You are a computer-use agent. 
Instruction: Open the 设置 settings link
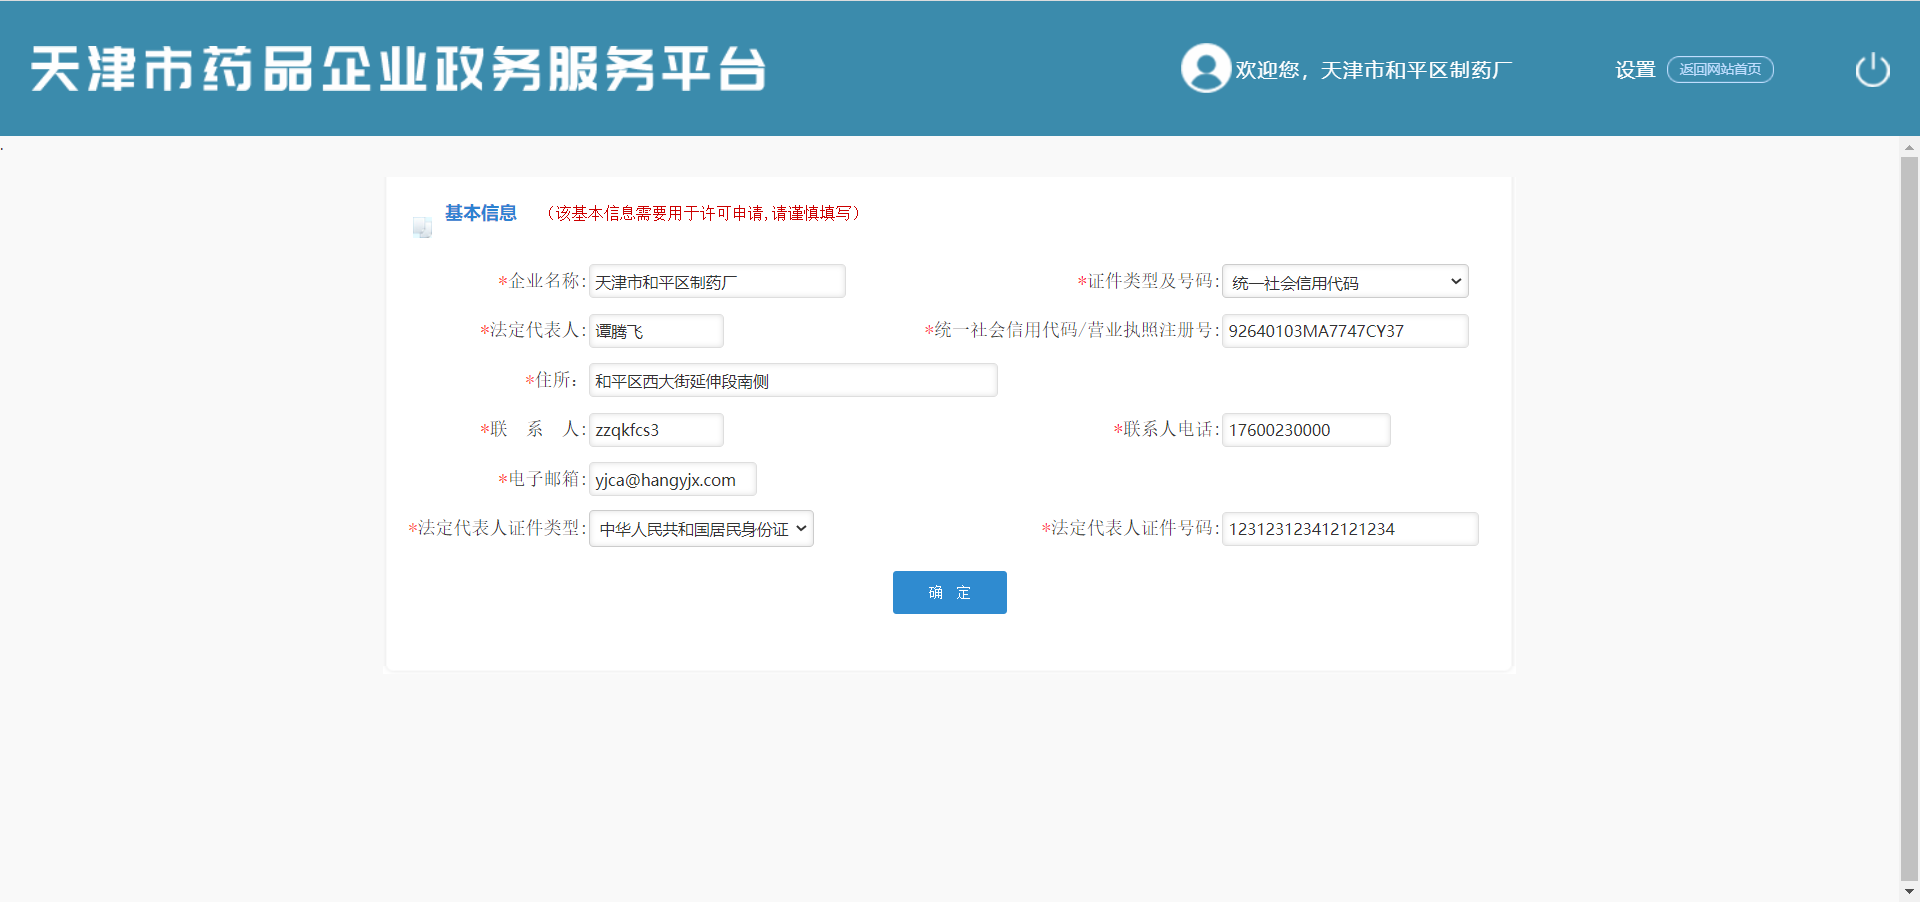click(1635, 70)
